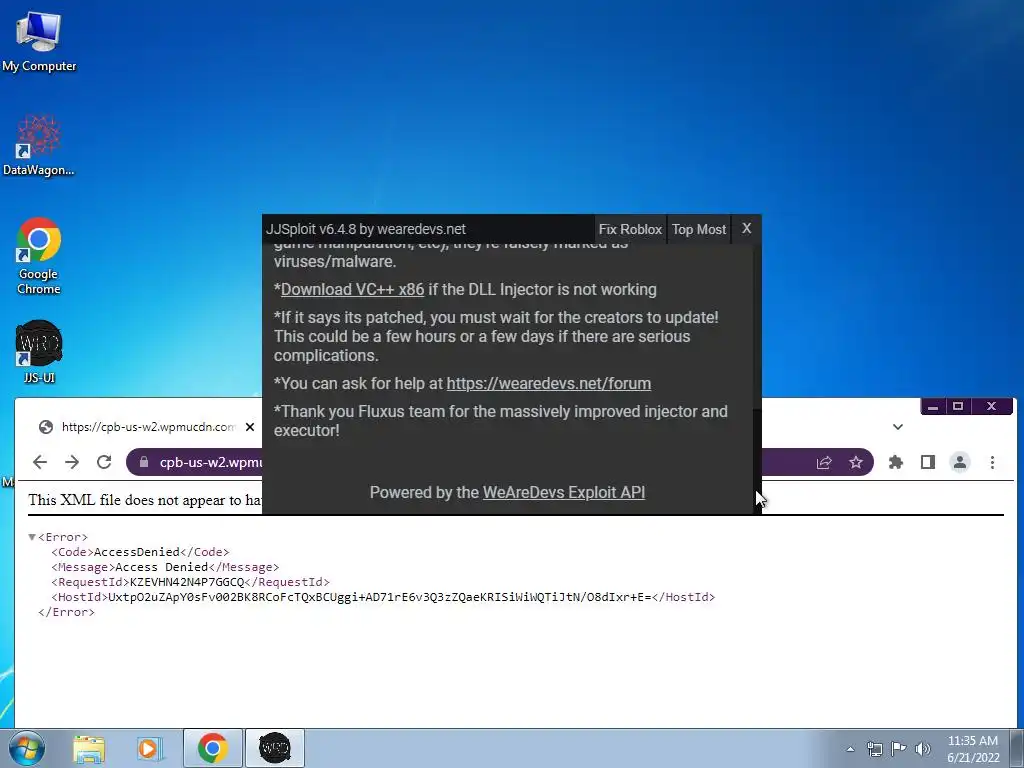
Task: Click the lock icon in Chrome address bar
Action: click(144, 462)
